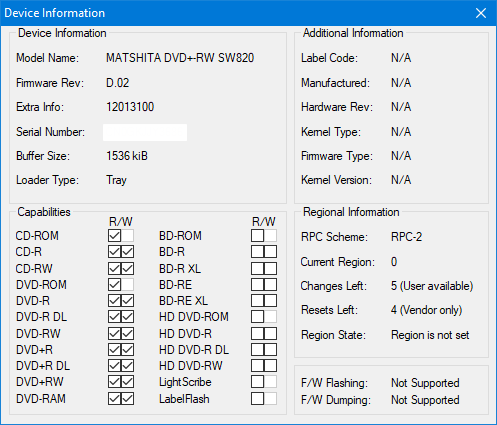
Task: Select the Extra Info value 12013100
Action: click(130, 107)
